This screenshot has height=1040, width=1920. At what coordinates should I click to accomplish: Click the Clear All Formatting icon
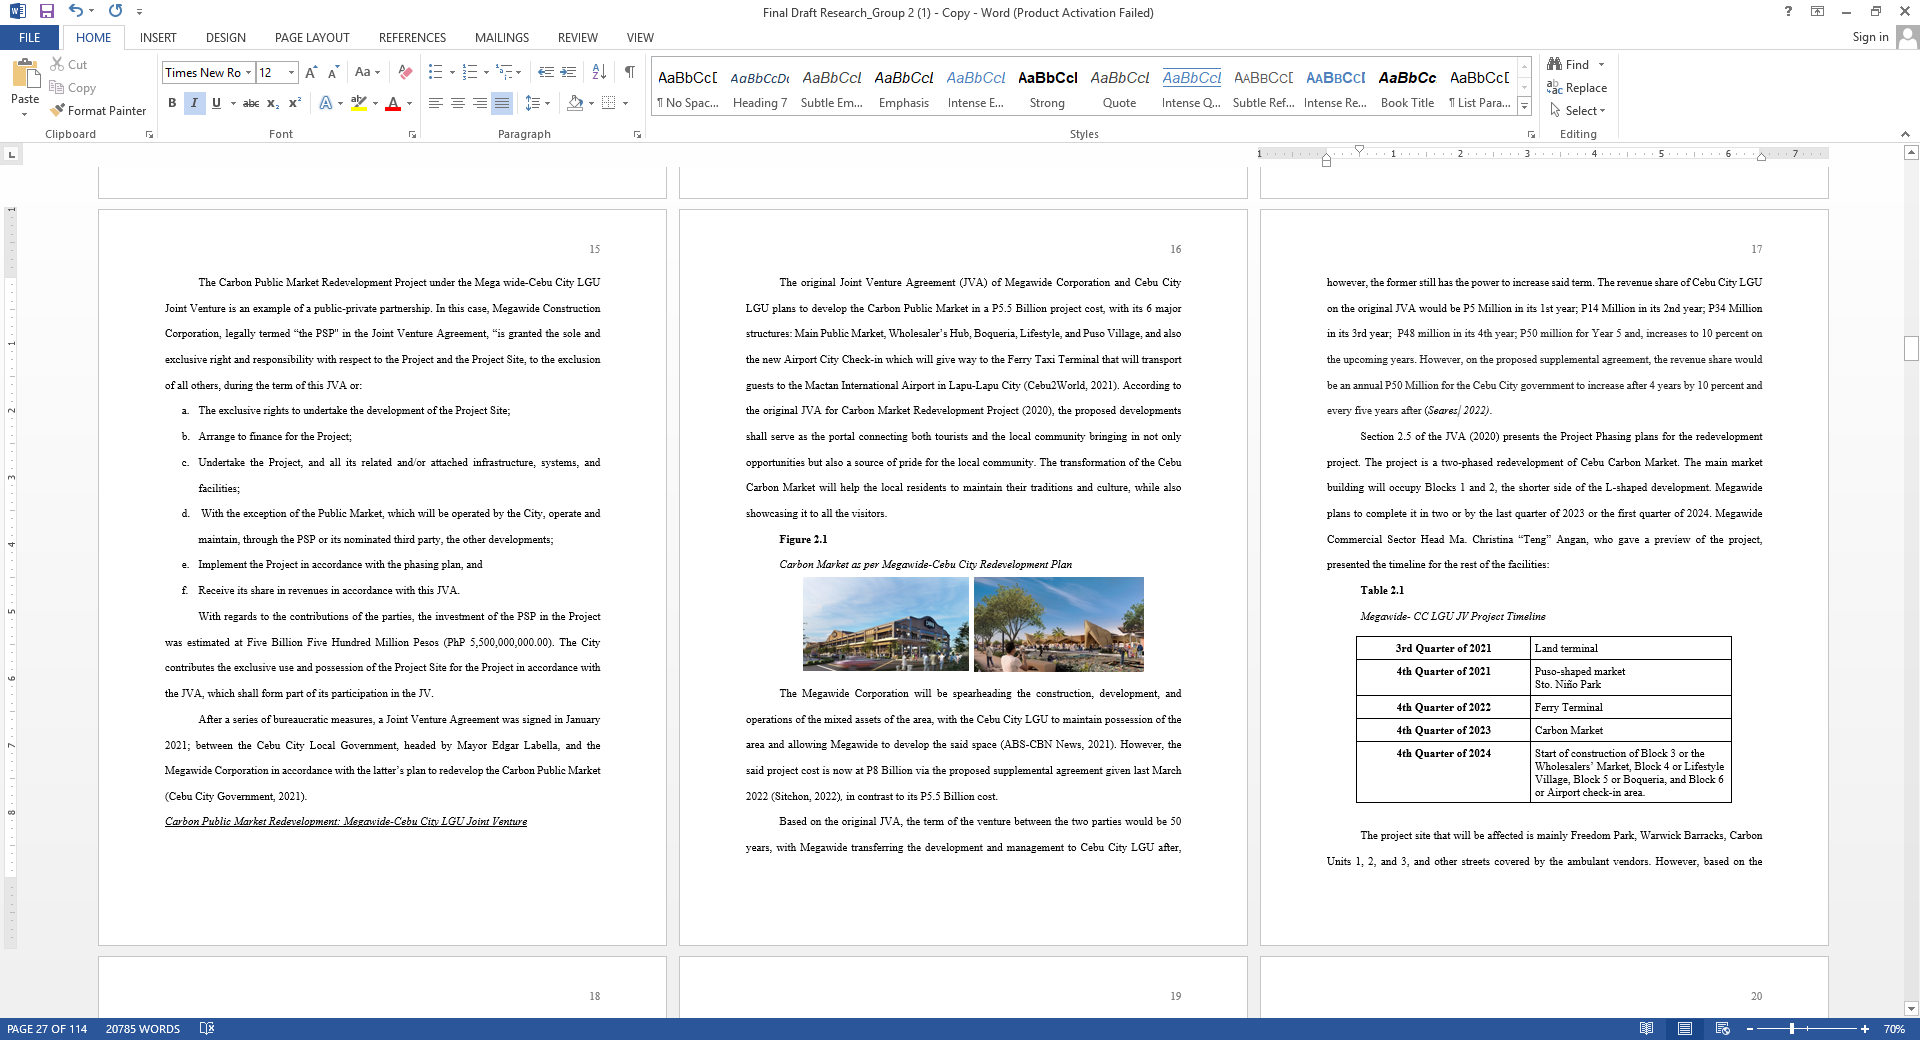click(x=405, y=72)
